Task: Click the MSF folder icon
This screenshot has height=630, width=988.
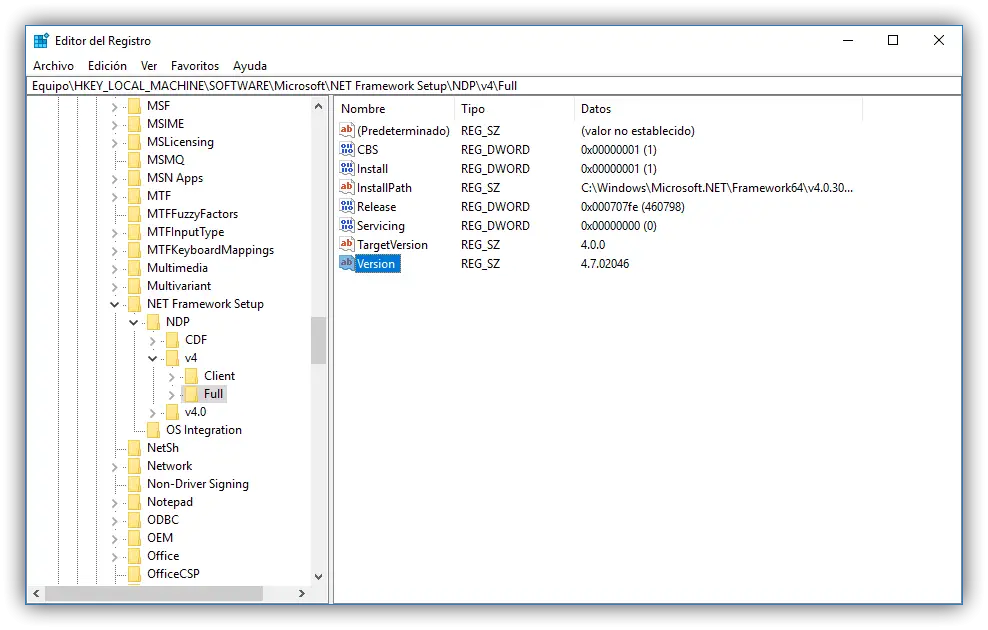Action: pos(134,106)
